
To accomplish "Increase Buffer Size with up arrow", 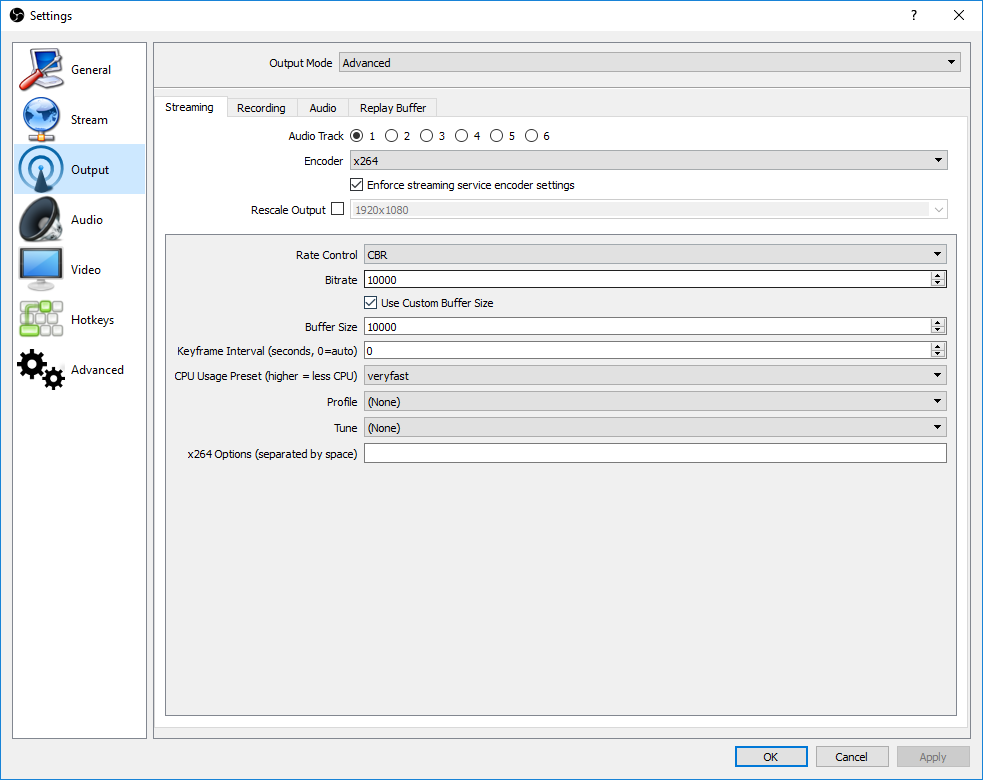I will click(x=938, y=322).
